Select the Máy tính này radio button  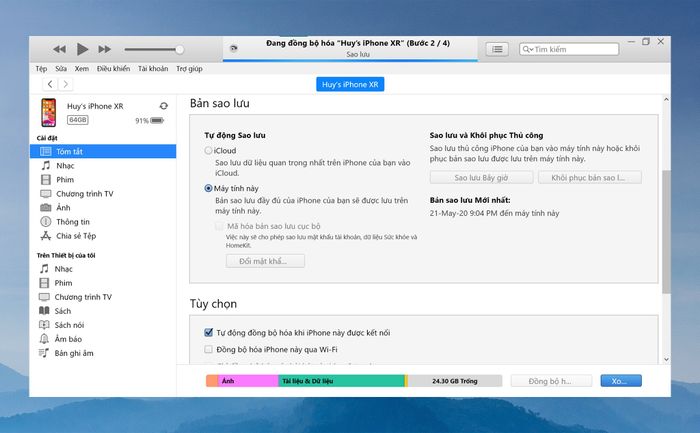[x=208, y=188]
